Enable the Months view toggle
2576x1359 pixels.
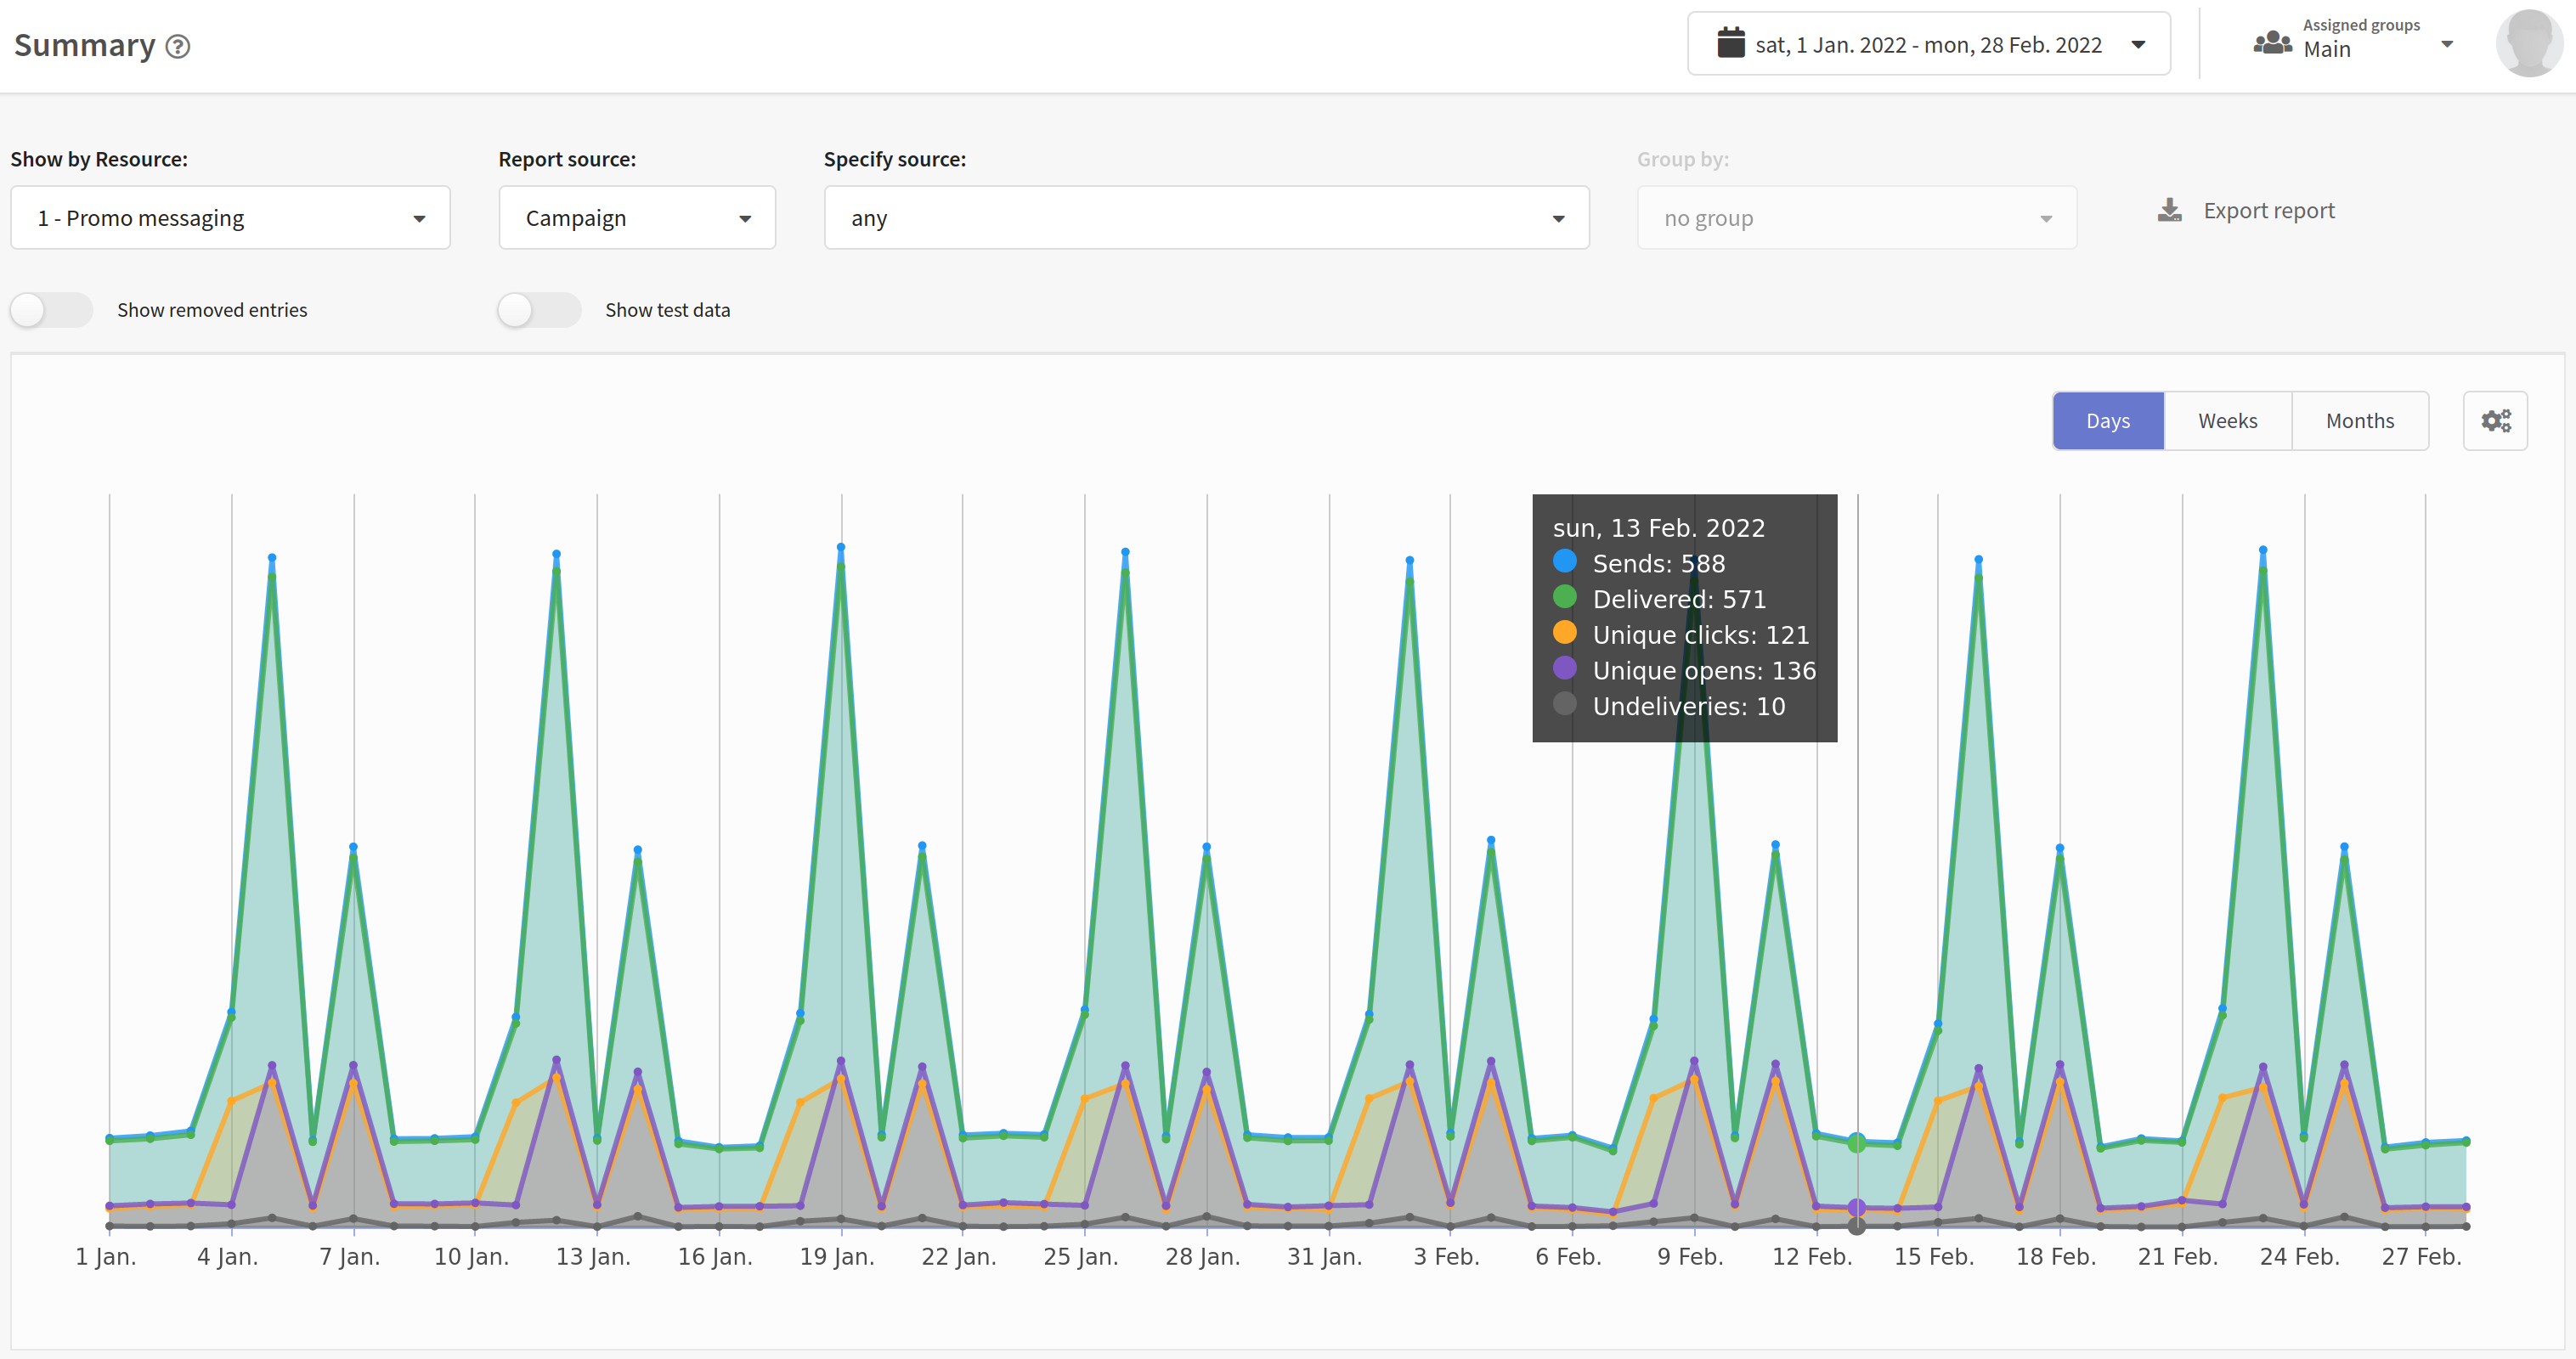click(2359, 420)
